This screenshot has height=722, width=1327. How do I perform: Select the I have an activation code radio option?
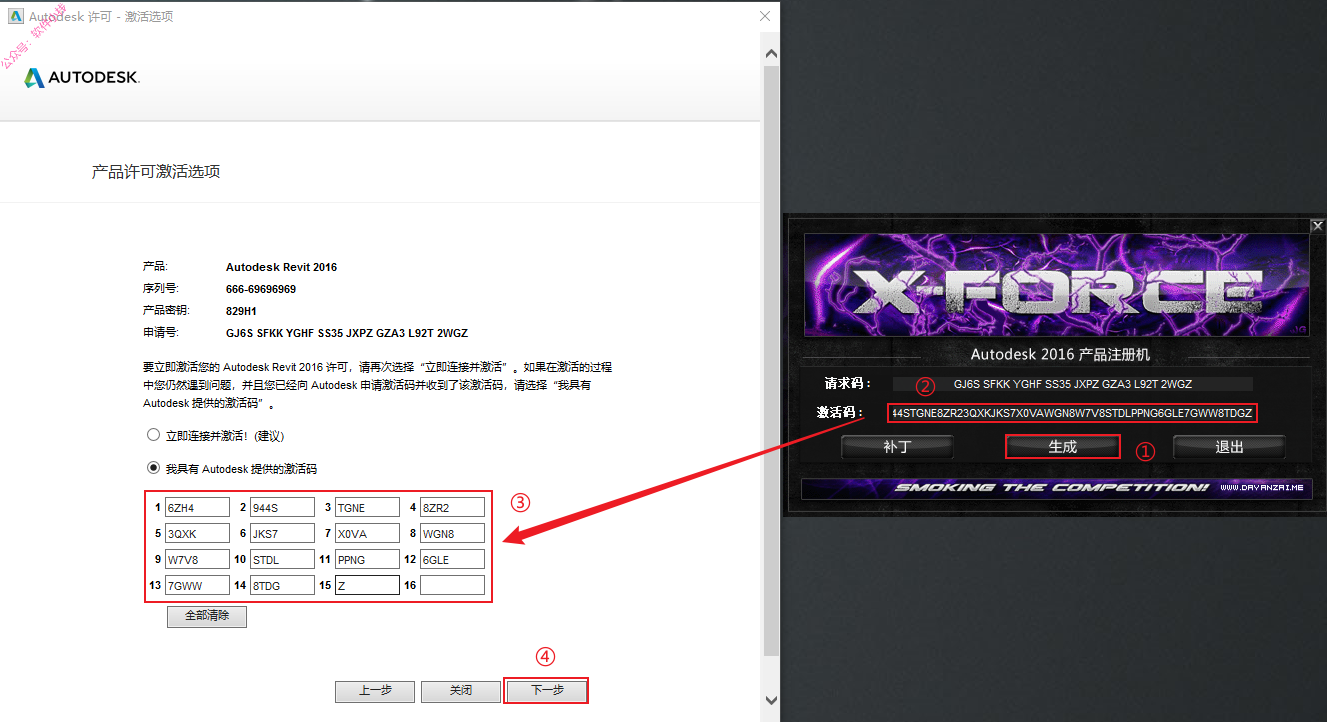click(153, 467)
